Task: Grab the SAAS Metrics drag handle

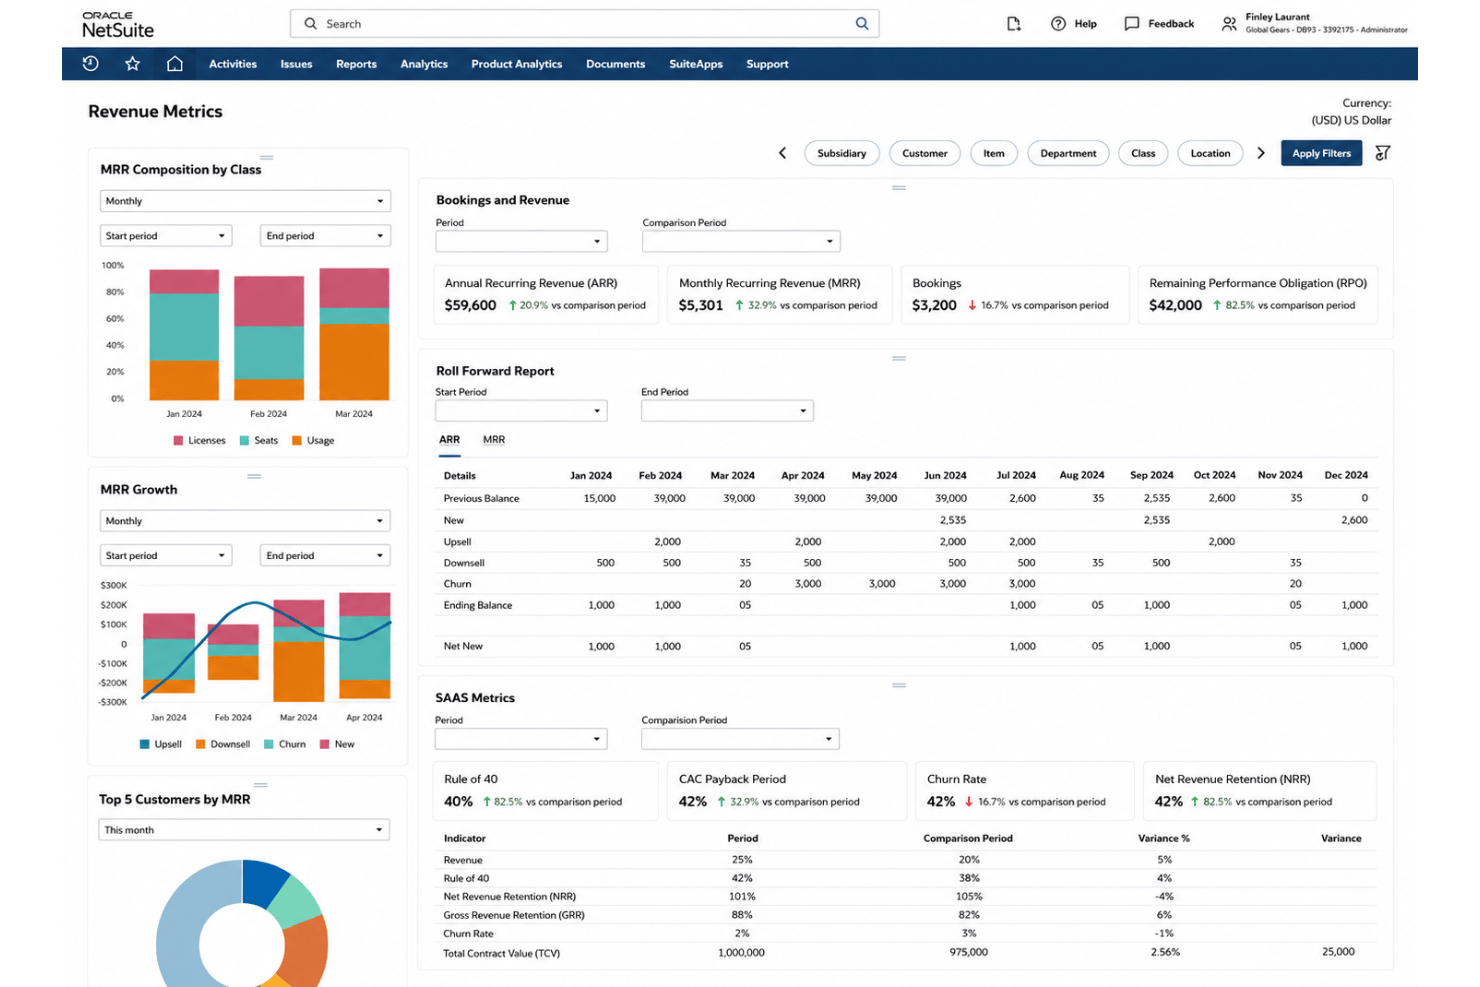Action: tap(899, 686)
